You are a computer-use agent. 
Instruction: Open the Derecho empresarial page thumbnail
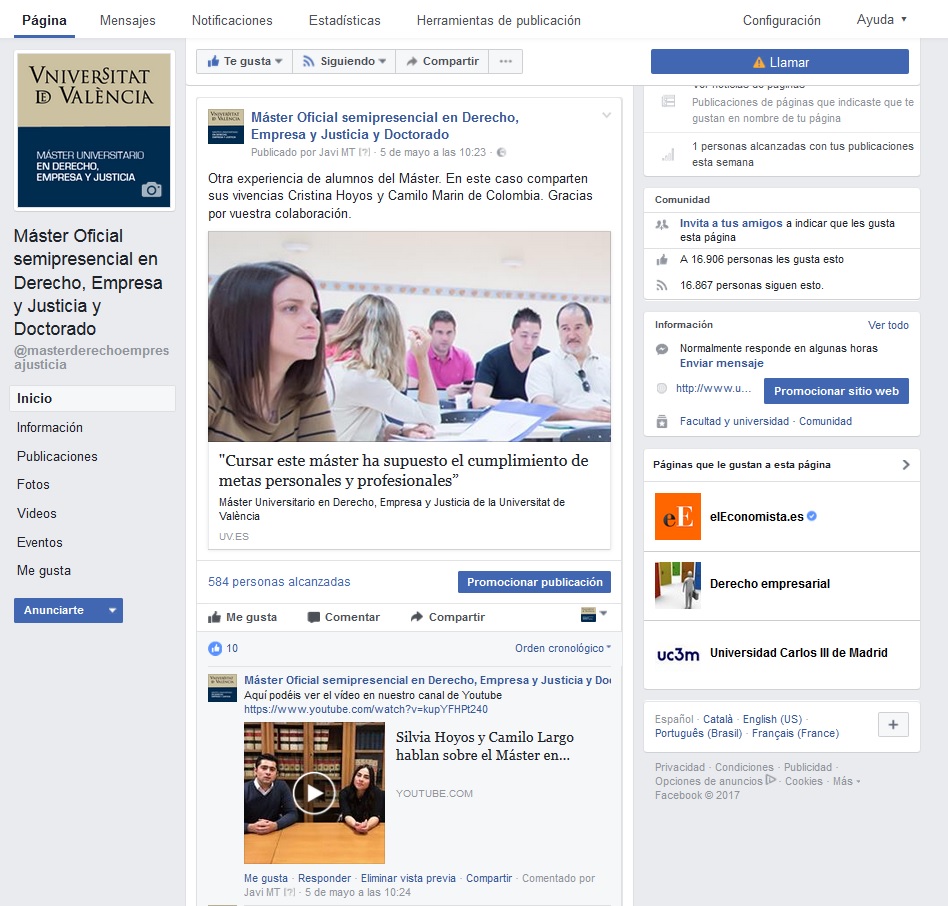pyautogui.click(x=678, y=584)
